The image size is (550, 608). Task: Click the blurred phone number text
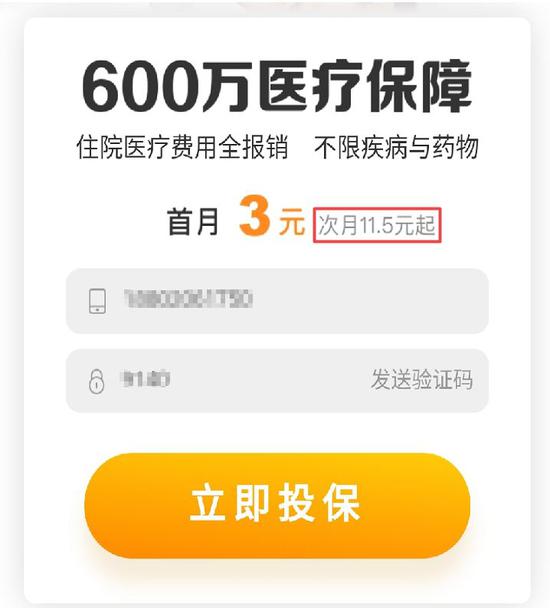pos(189,299)
